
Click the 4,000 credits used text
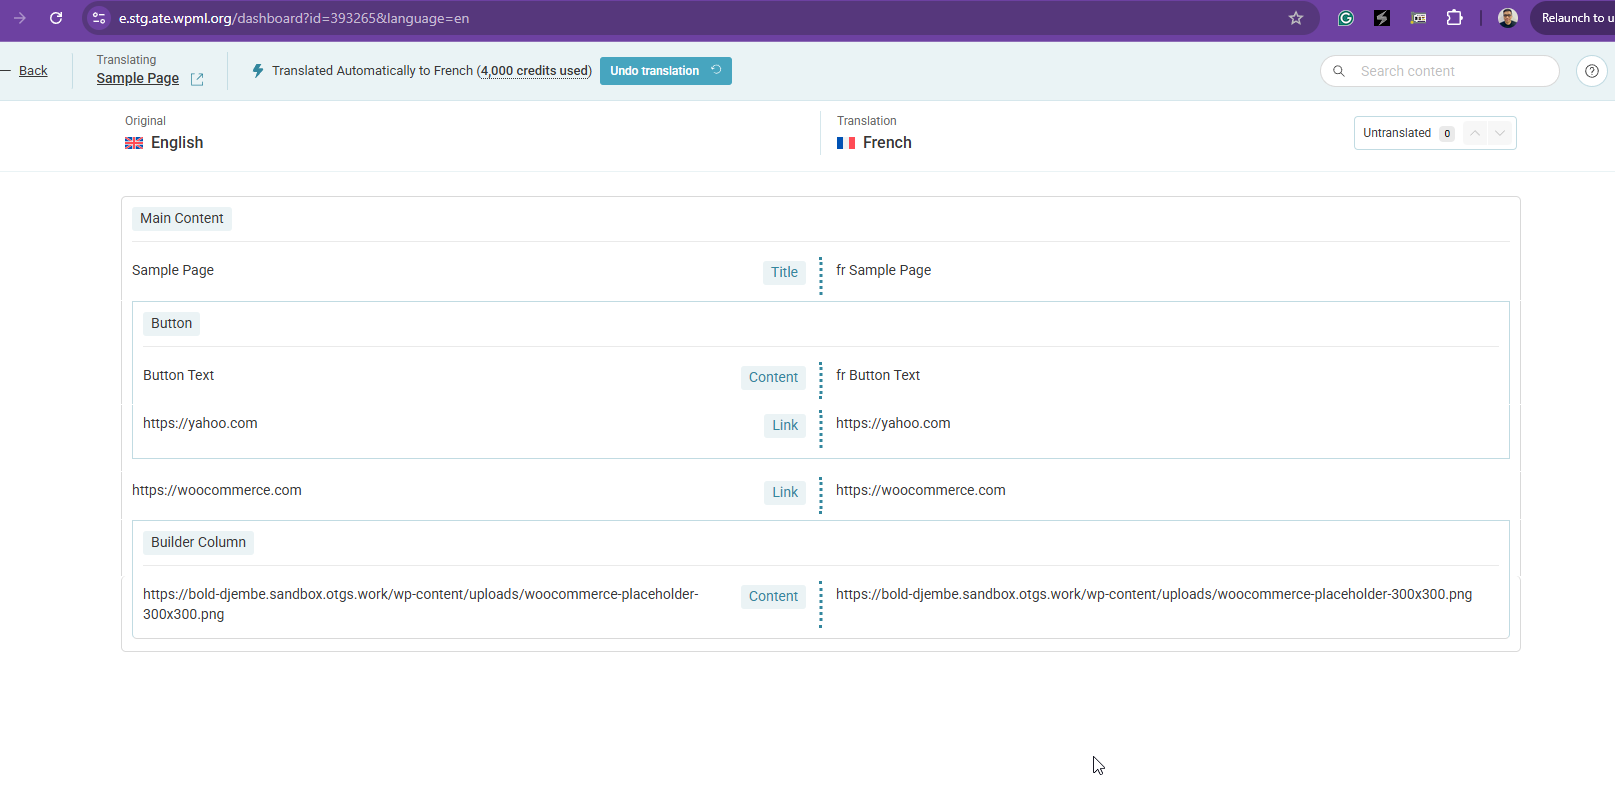(534, 71)
